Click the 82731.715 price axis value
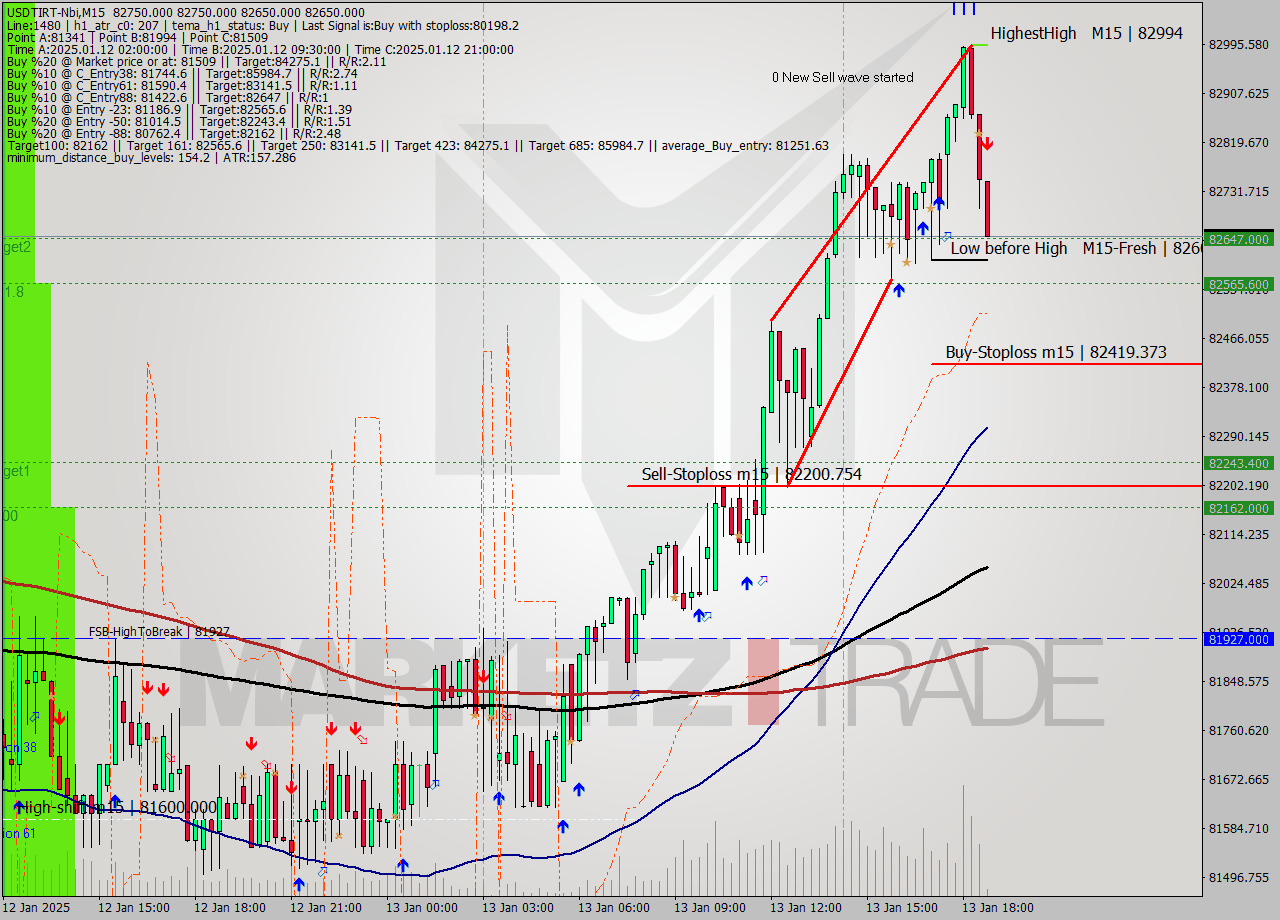The image size is (1280, 920). pos(1239,191)
